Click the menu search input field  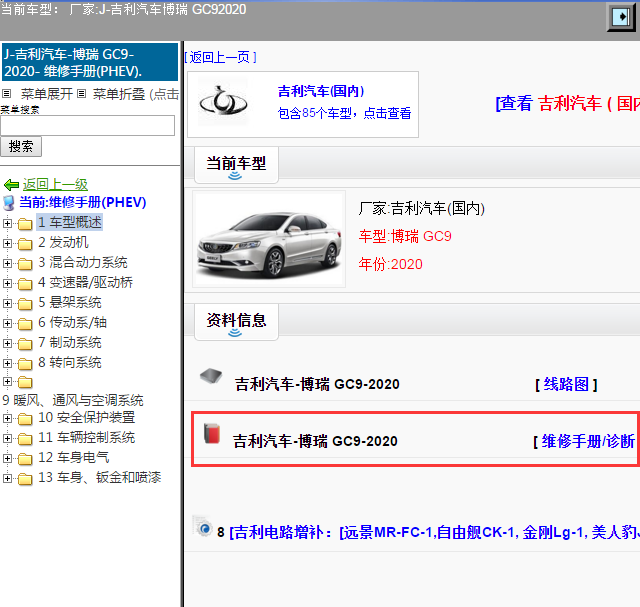tap(87, 125)
